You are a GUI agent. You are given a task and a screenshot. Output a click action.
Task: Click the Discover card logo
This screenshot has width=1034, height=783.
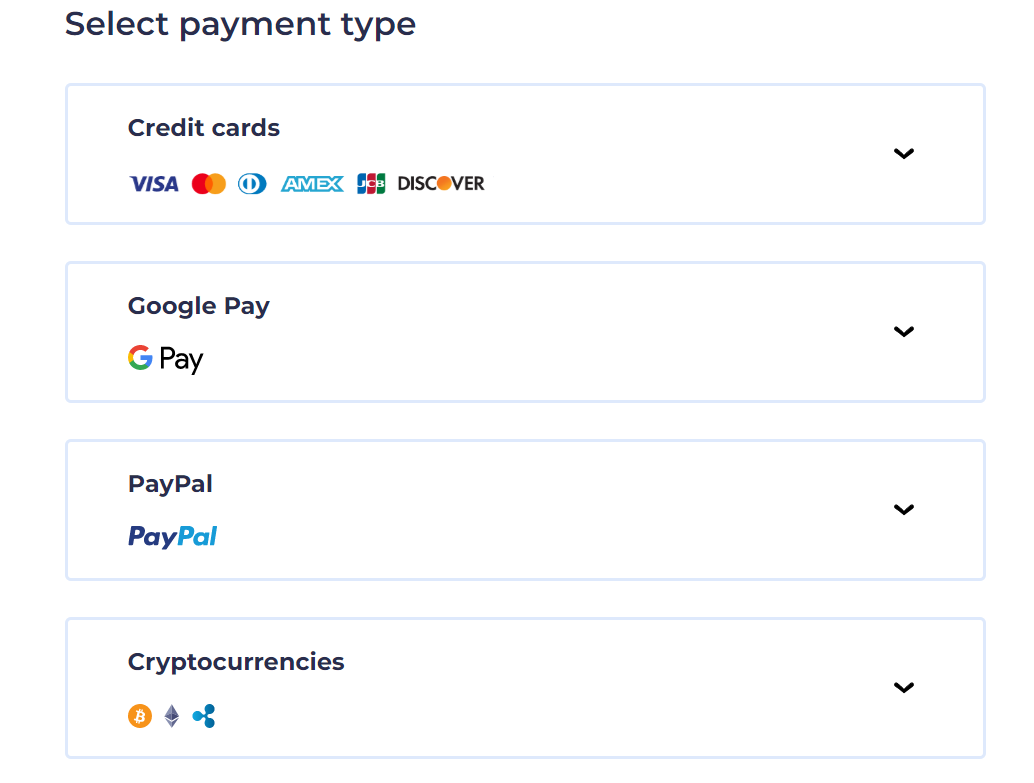(441, 184)
